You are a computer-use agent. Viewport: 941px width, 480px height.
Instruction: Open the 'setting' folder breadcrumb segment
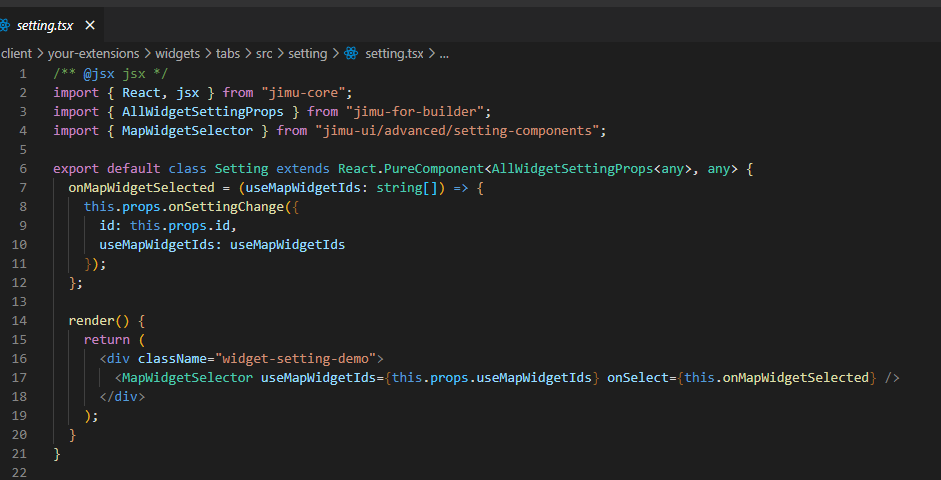pyautogui.click(x=308, y=53)
